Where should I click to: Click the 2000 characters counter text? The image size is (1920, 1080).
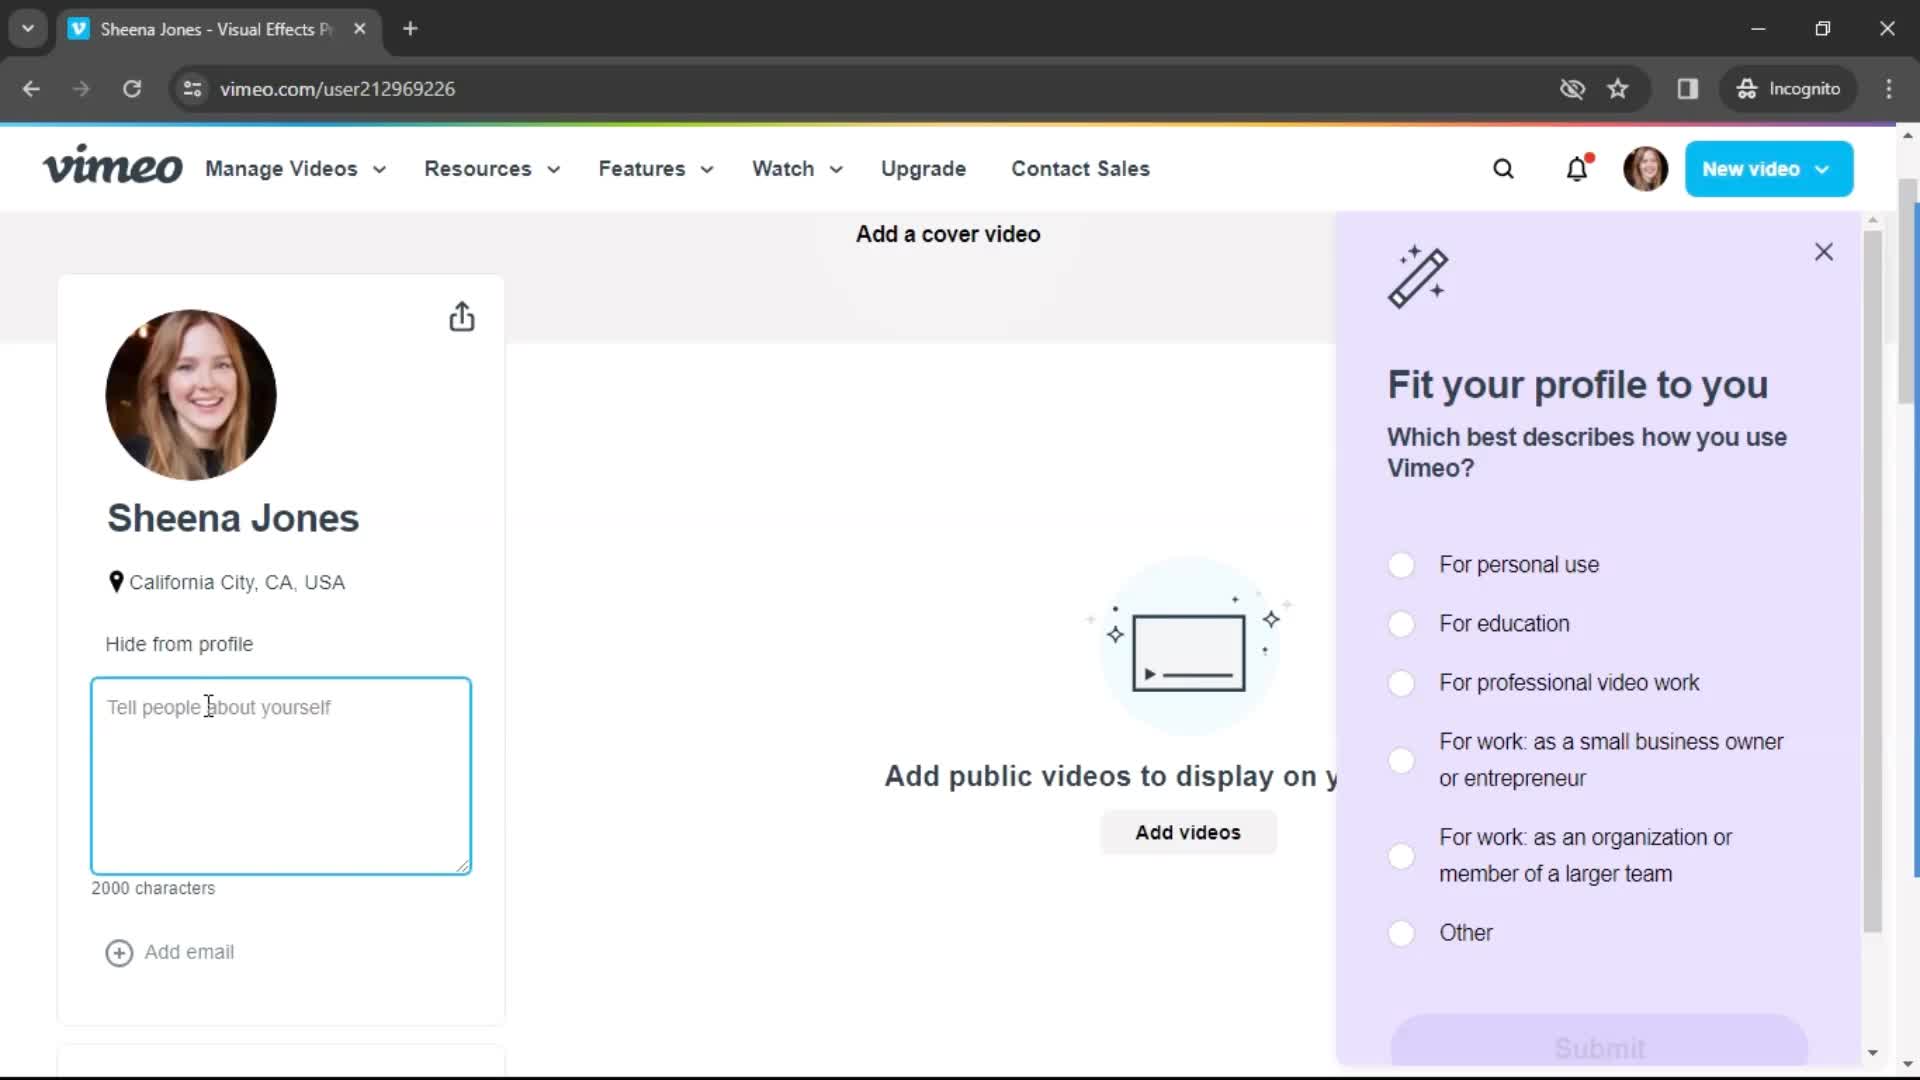click(x=153, y=889)
